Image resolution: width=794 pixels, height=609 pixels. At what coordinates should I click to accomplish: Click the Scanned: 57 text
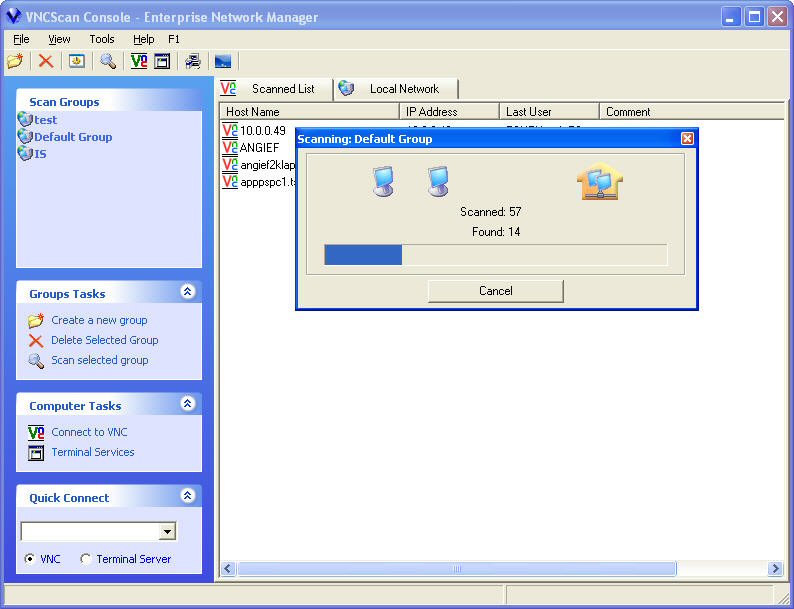point(491,212)
